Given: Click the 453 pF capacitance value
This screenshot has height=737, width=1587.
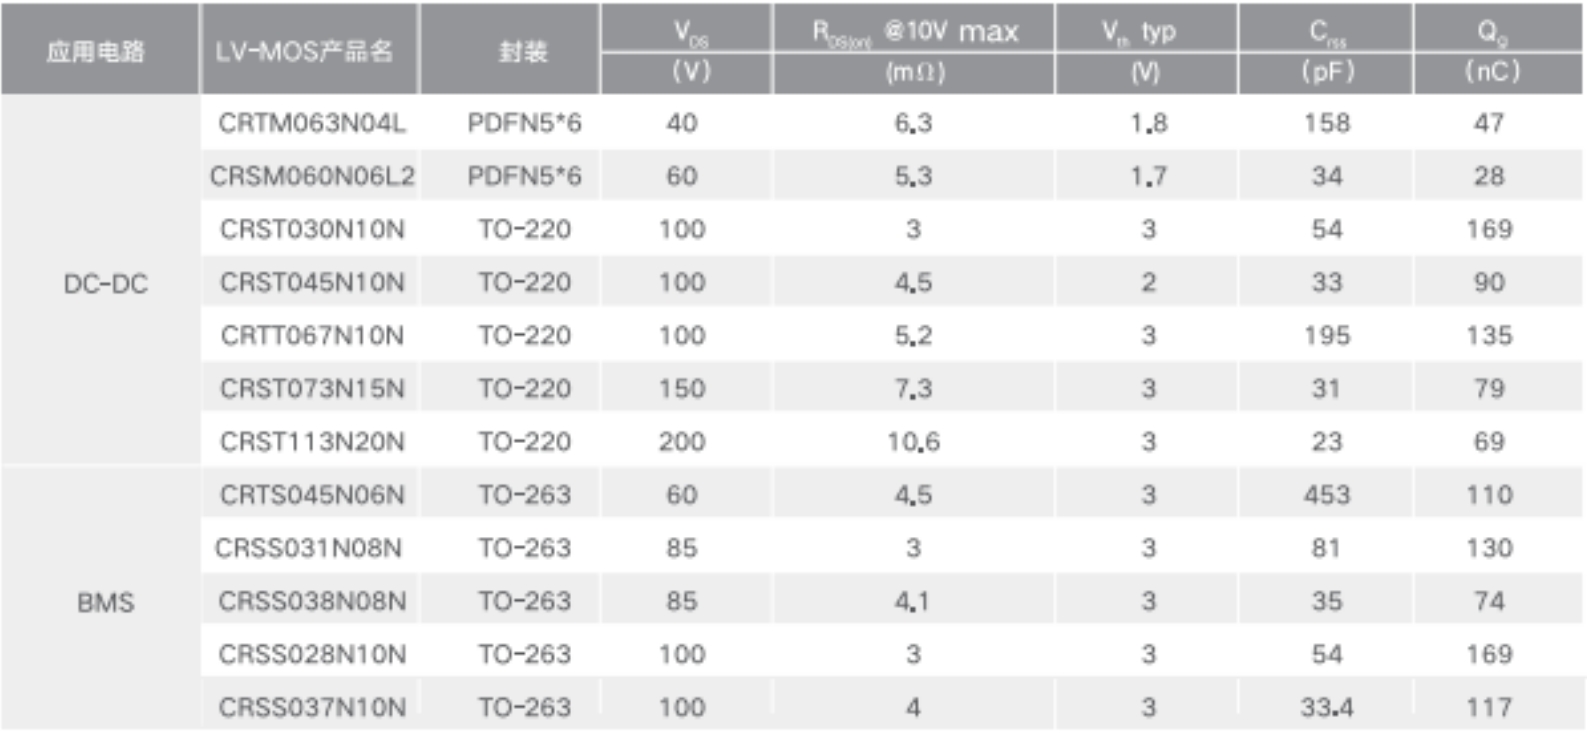Looking at the screenshot, I should (x=1326, y=494).
